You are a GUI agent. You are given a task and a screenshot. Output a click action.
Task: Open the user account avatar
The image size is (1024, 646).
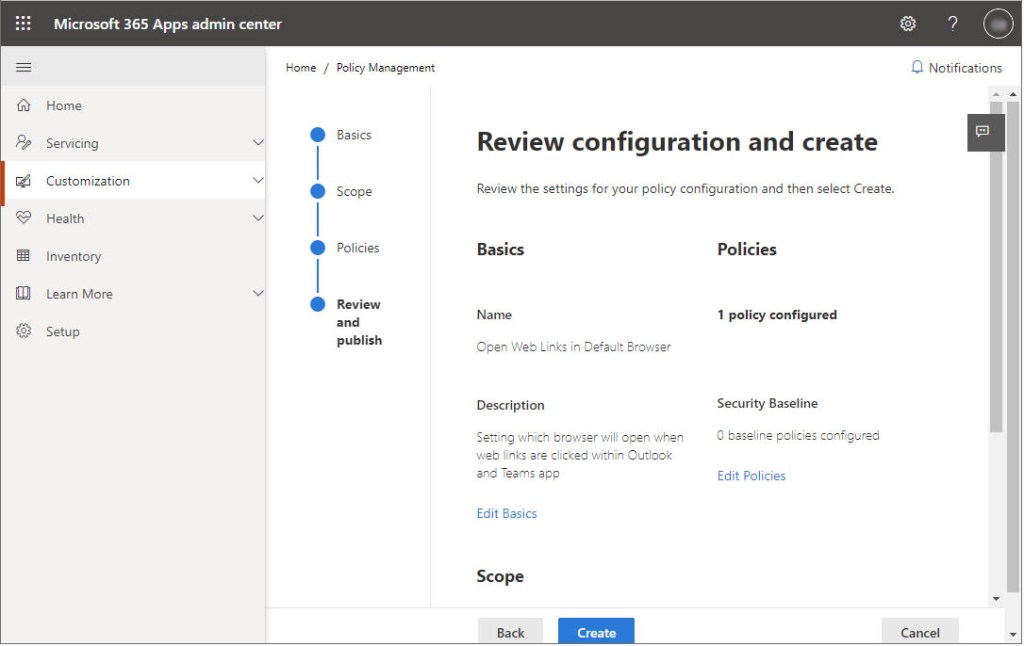pos(998,24)
